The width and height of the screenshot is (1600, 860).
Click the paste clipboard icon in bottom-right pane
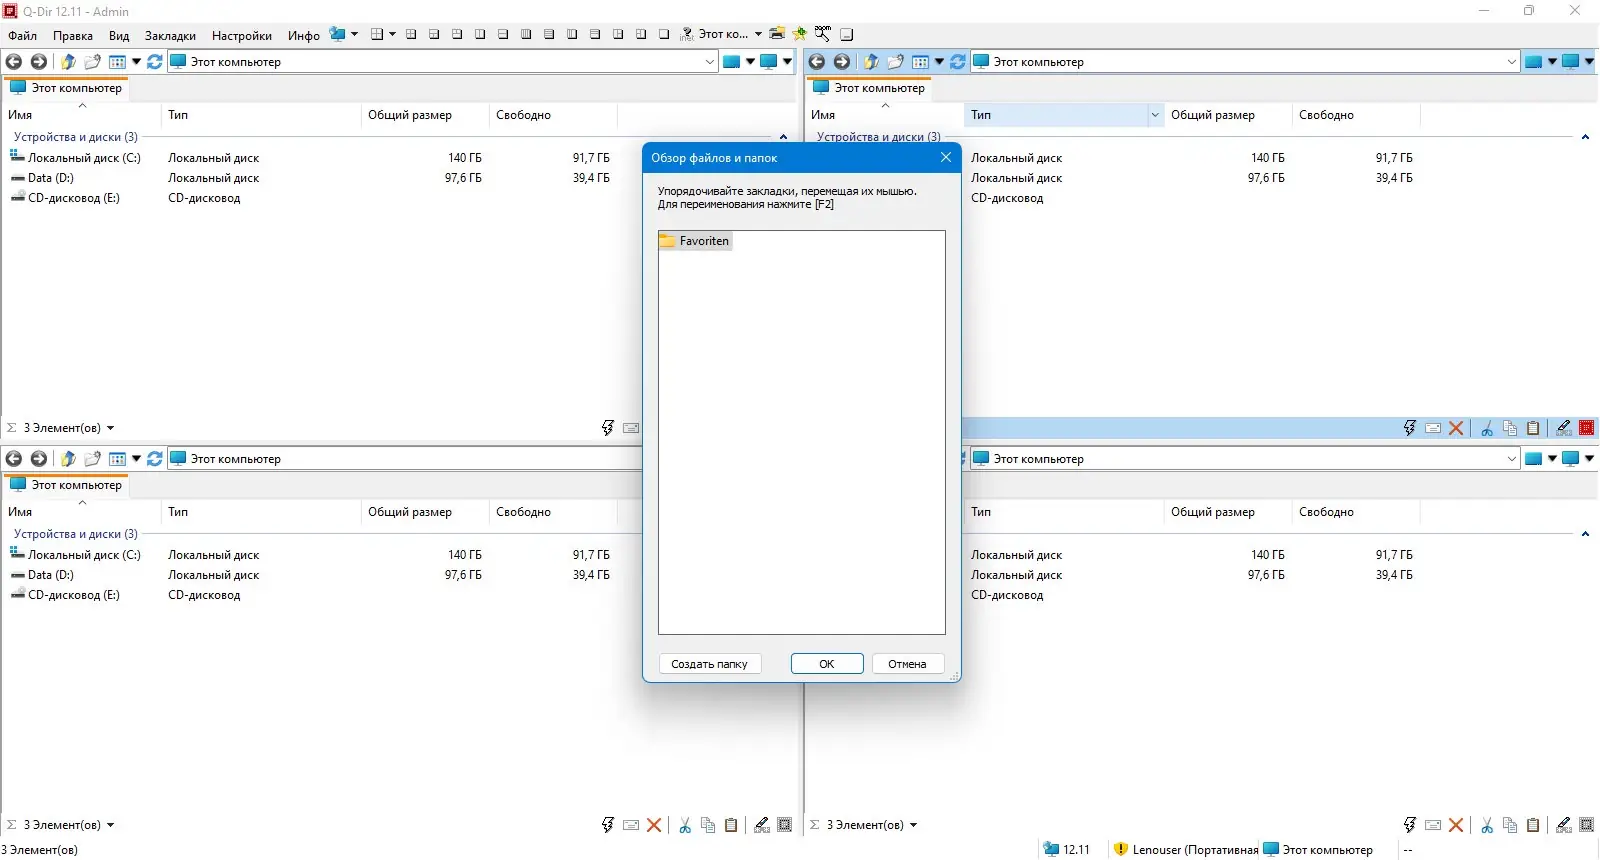click(x=1533, y=825)
